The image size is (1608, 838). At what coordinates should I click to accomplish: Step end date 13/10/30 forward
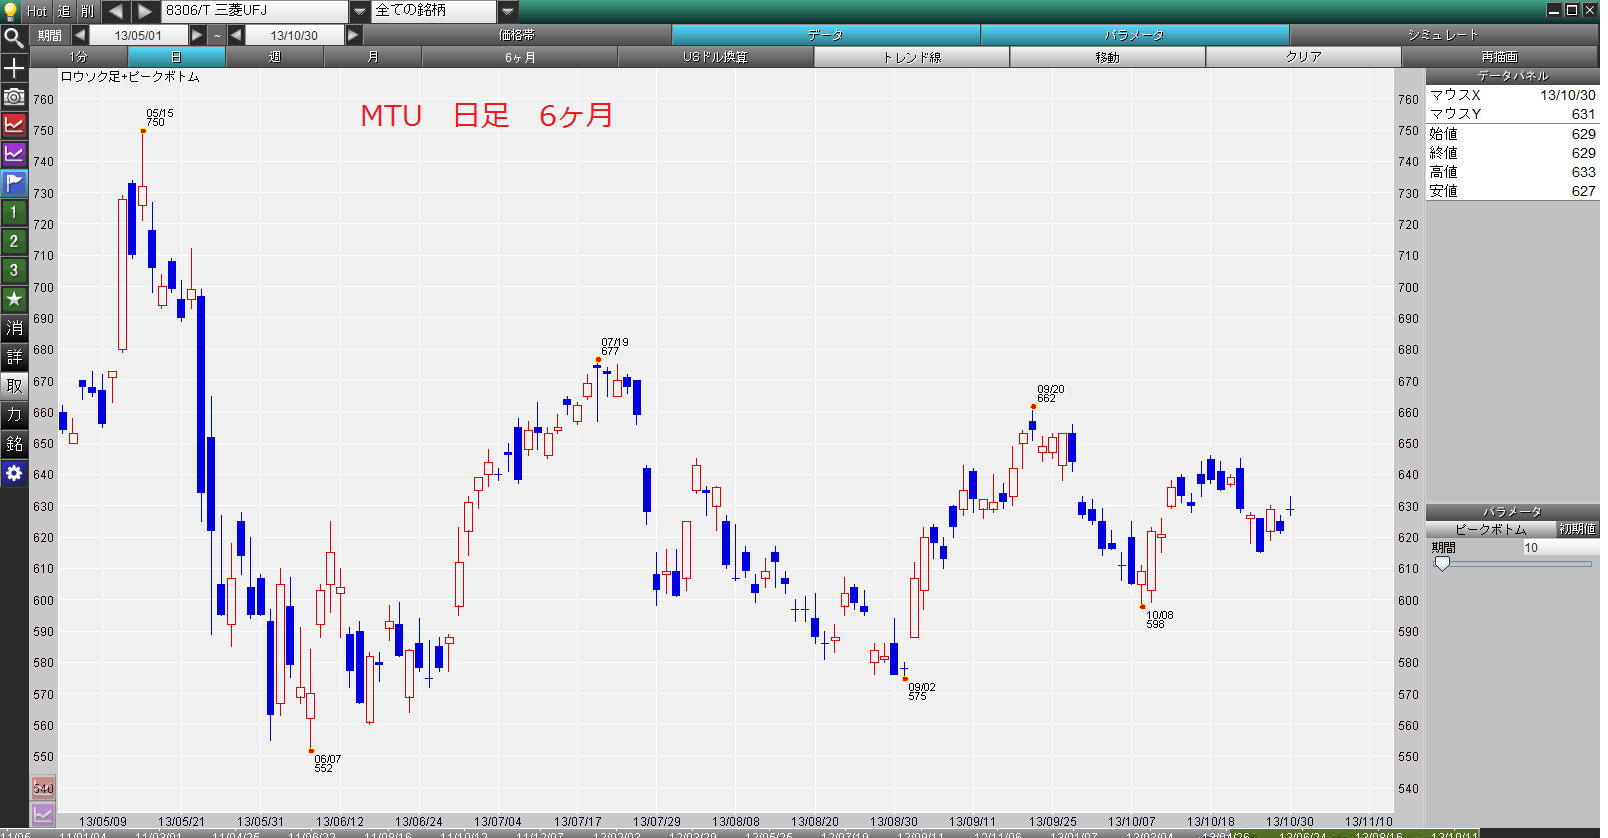tap(353, 35)
